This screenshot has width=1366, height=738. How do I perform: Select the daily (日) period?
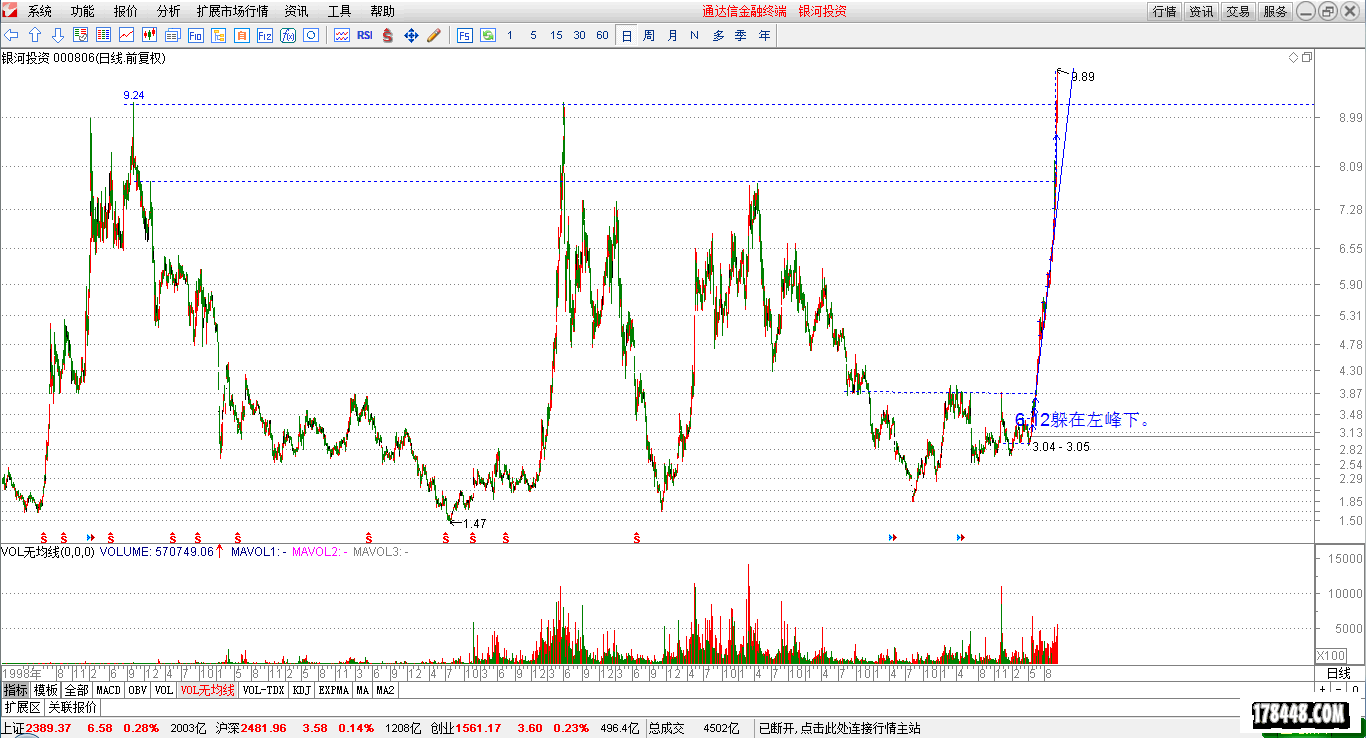click(626, 35)
